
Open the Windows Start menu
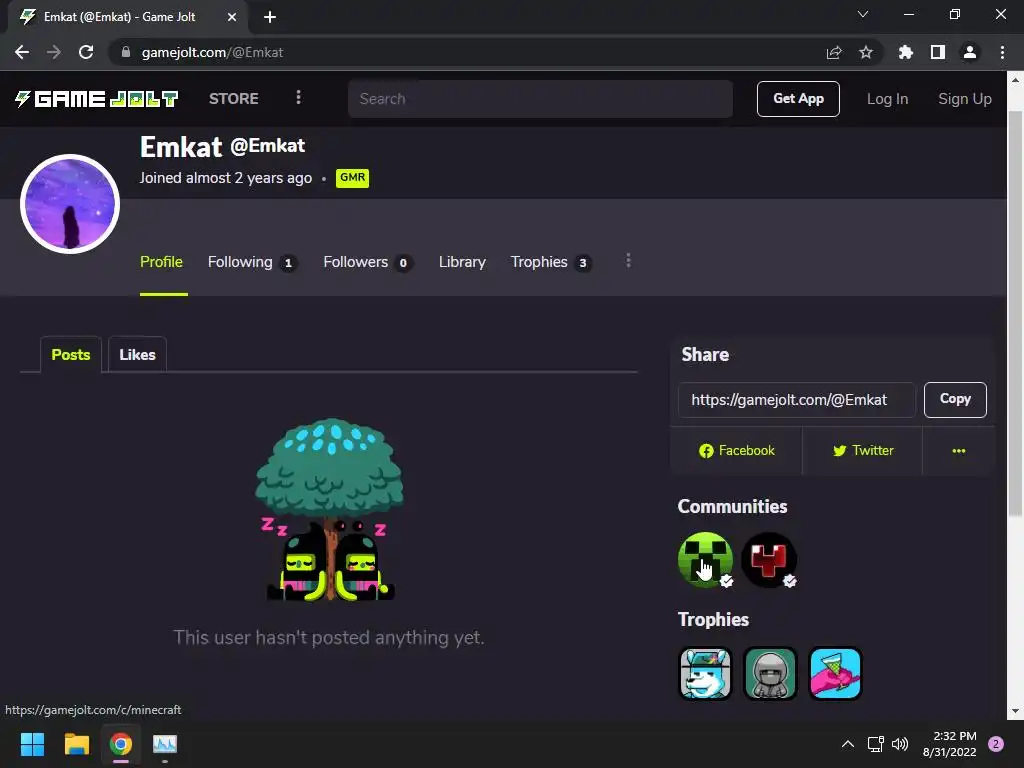(x=32, y=744)
